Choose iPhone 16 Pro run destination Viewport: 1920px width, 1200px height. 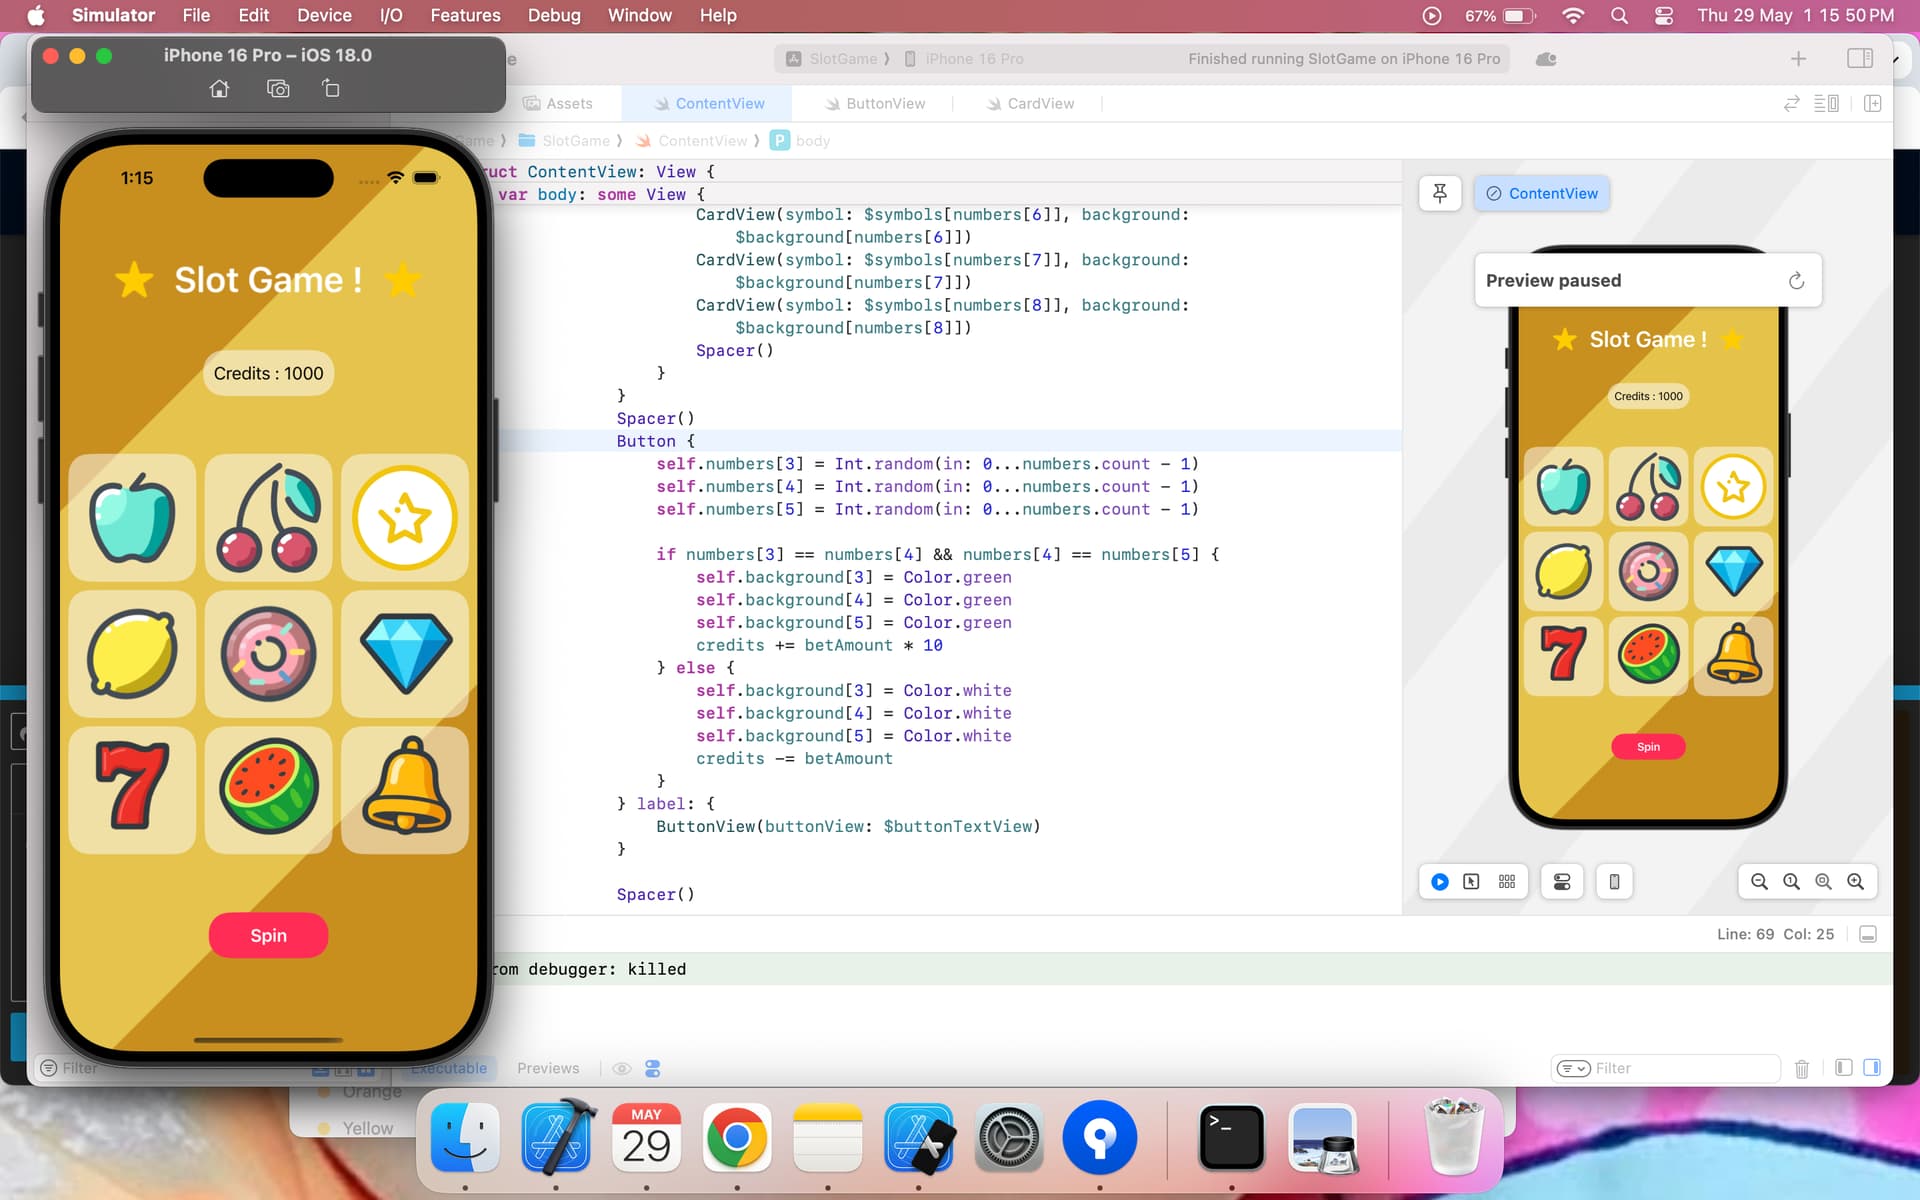964,59
